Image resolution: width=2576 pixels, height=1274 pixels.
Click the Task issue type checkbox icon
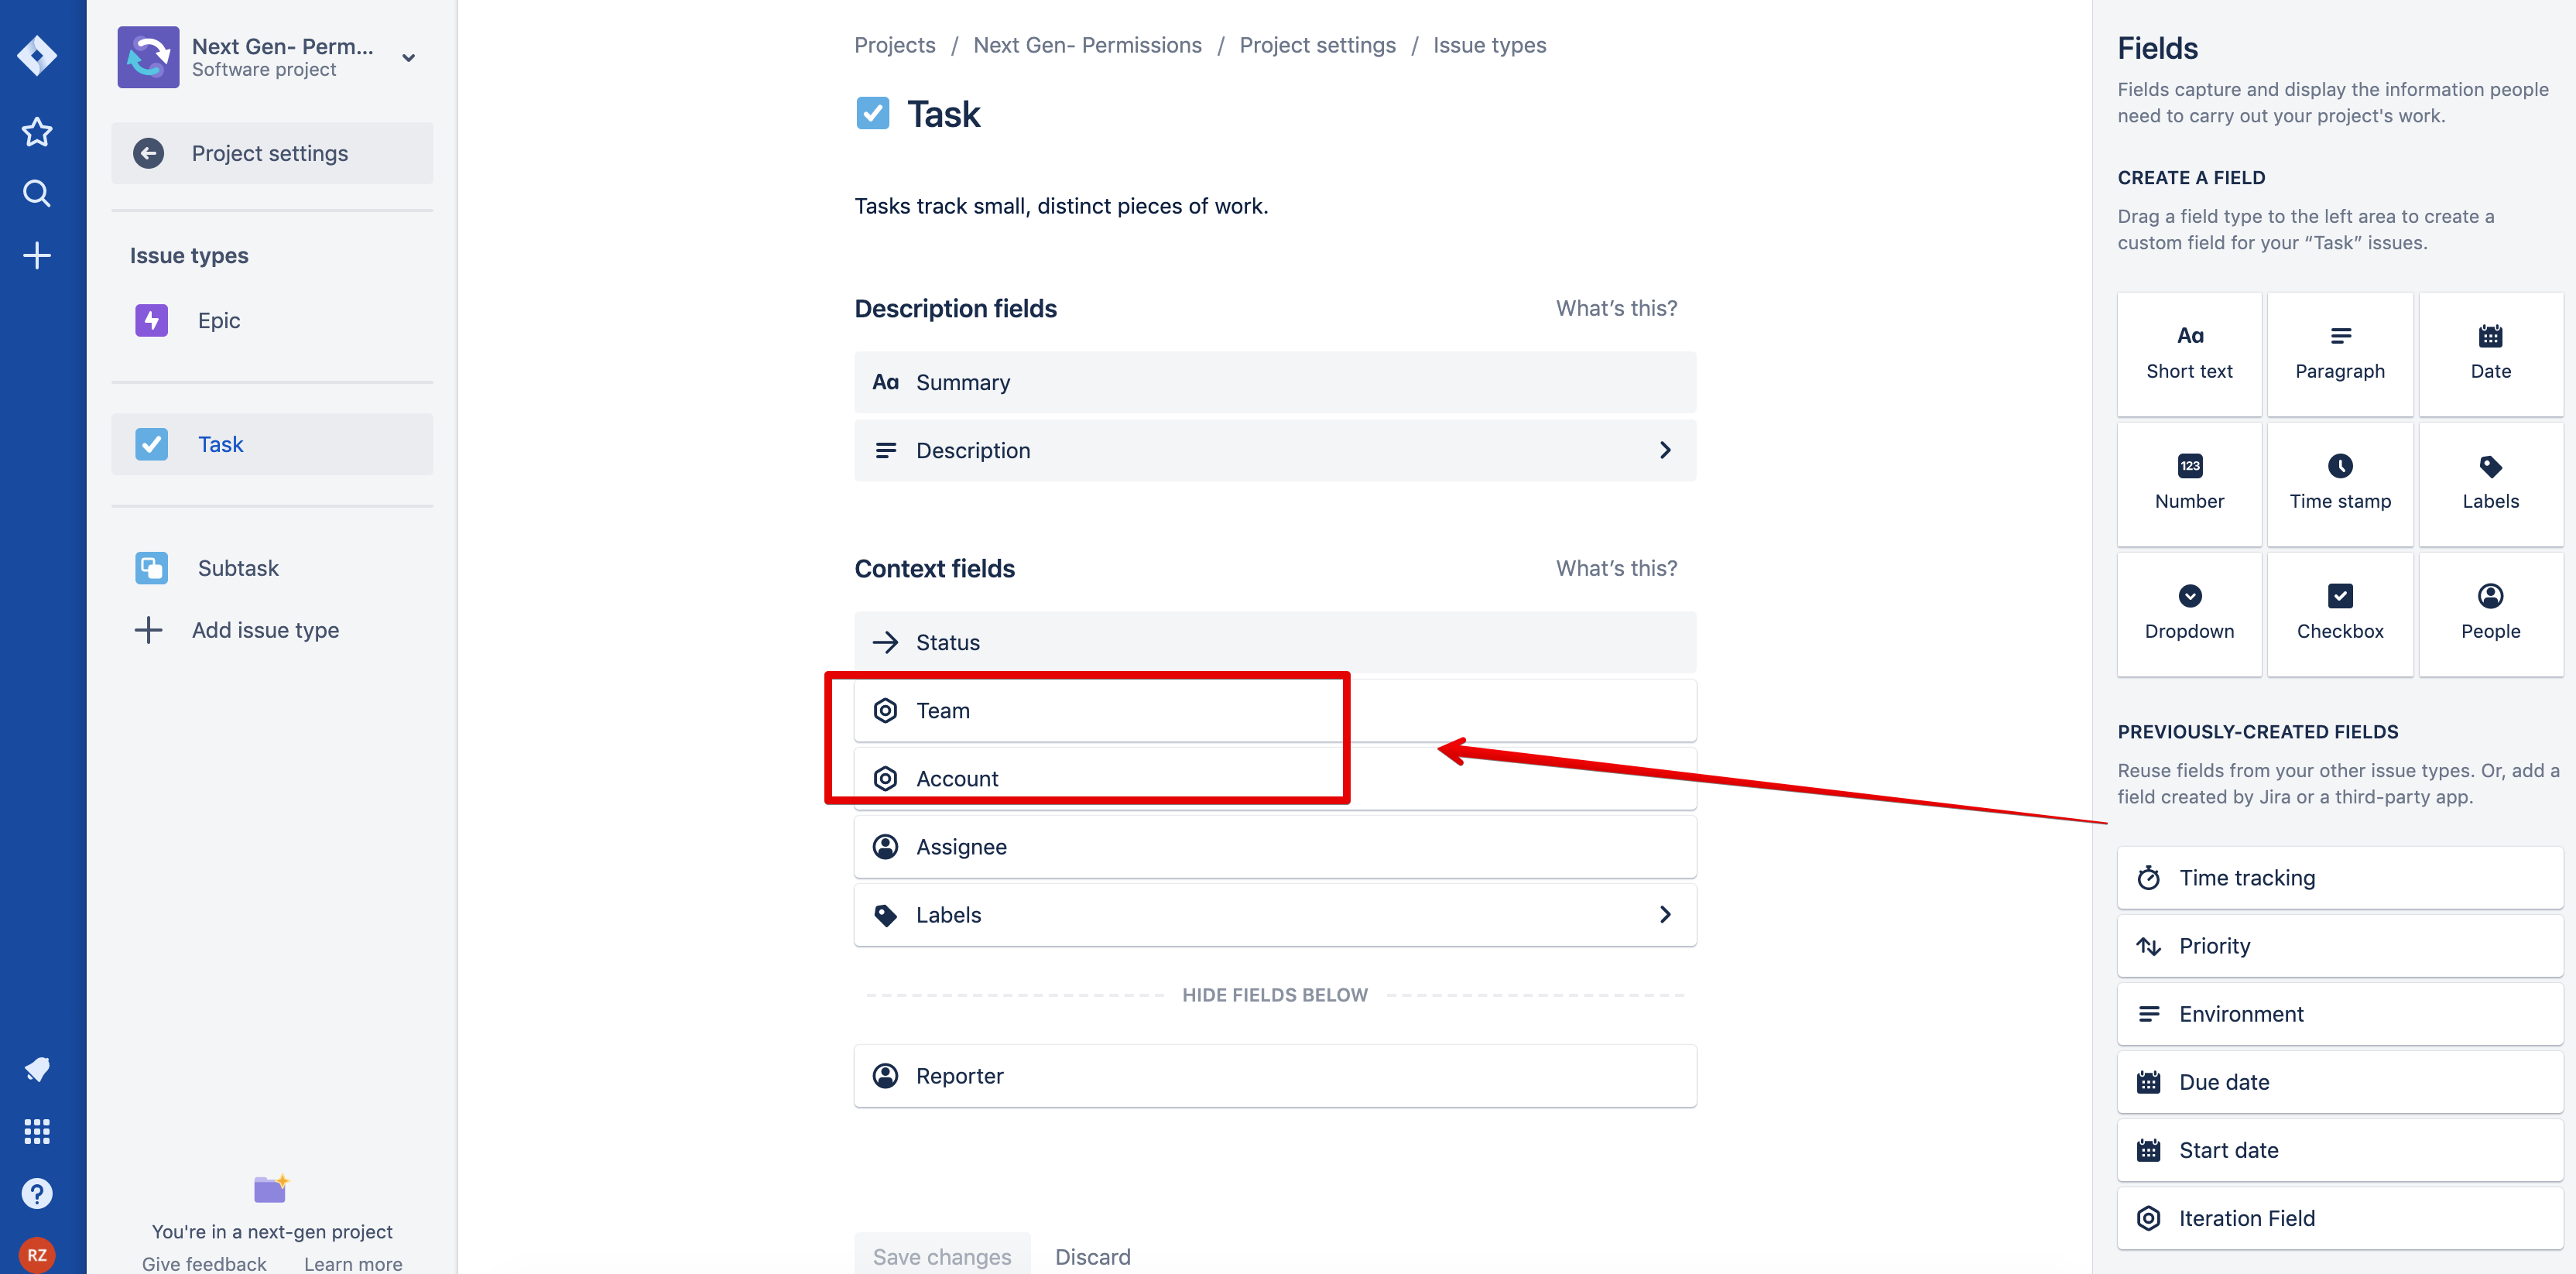tap(151, 444)
